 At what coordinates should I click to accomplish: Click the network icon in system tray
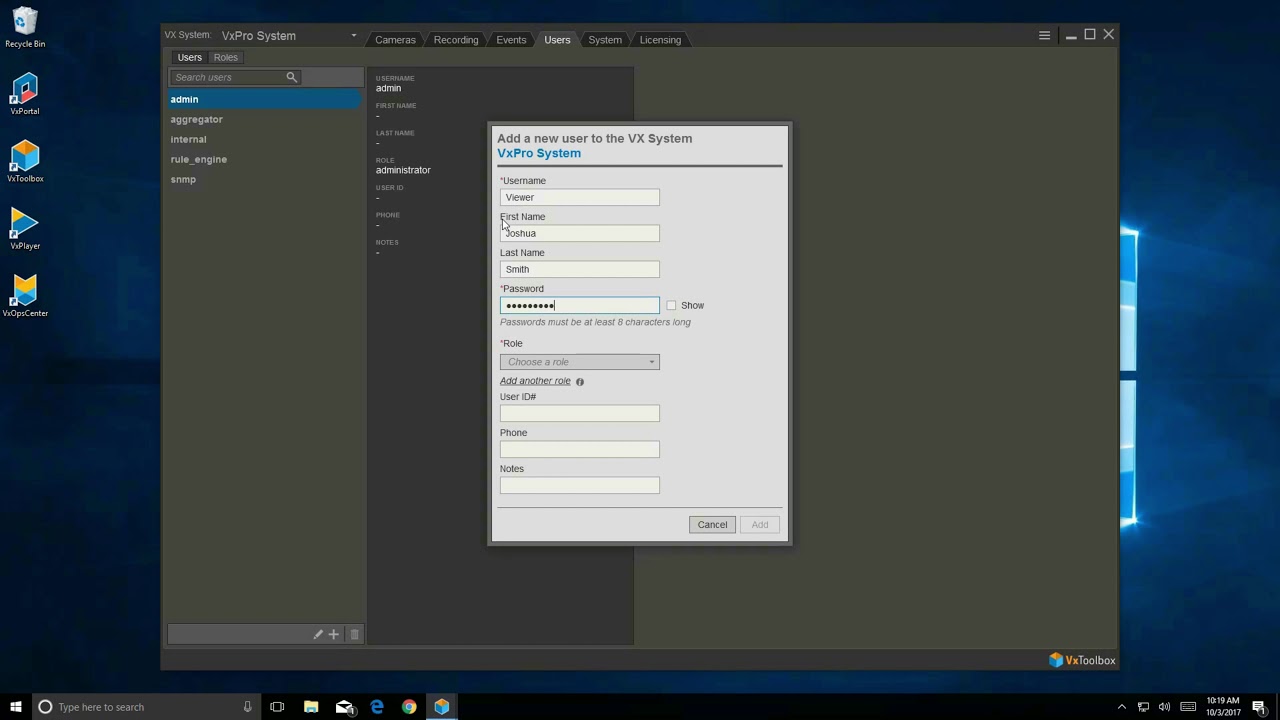1143,707
